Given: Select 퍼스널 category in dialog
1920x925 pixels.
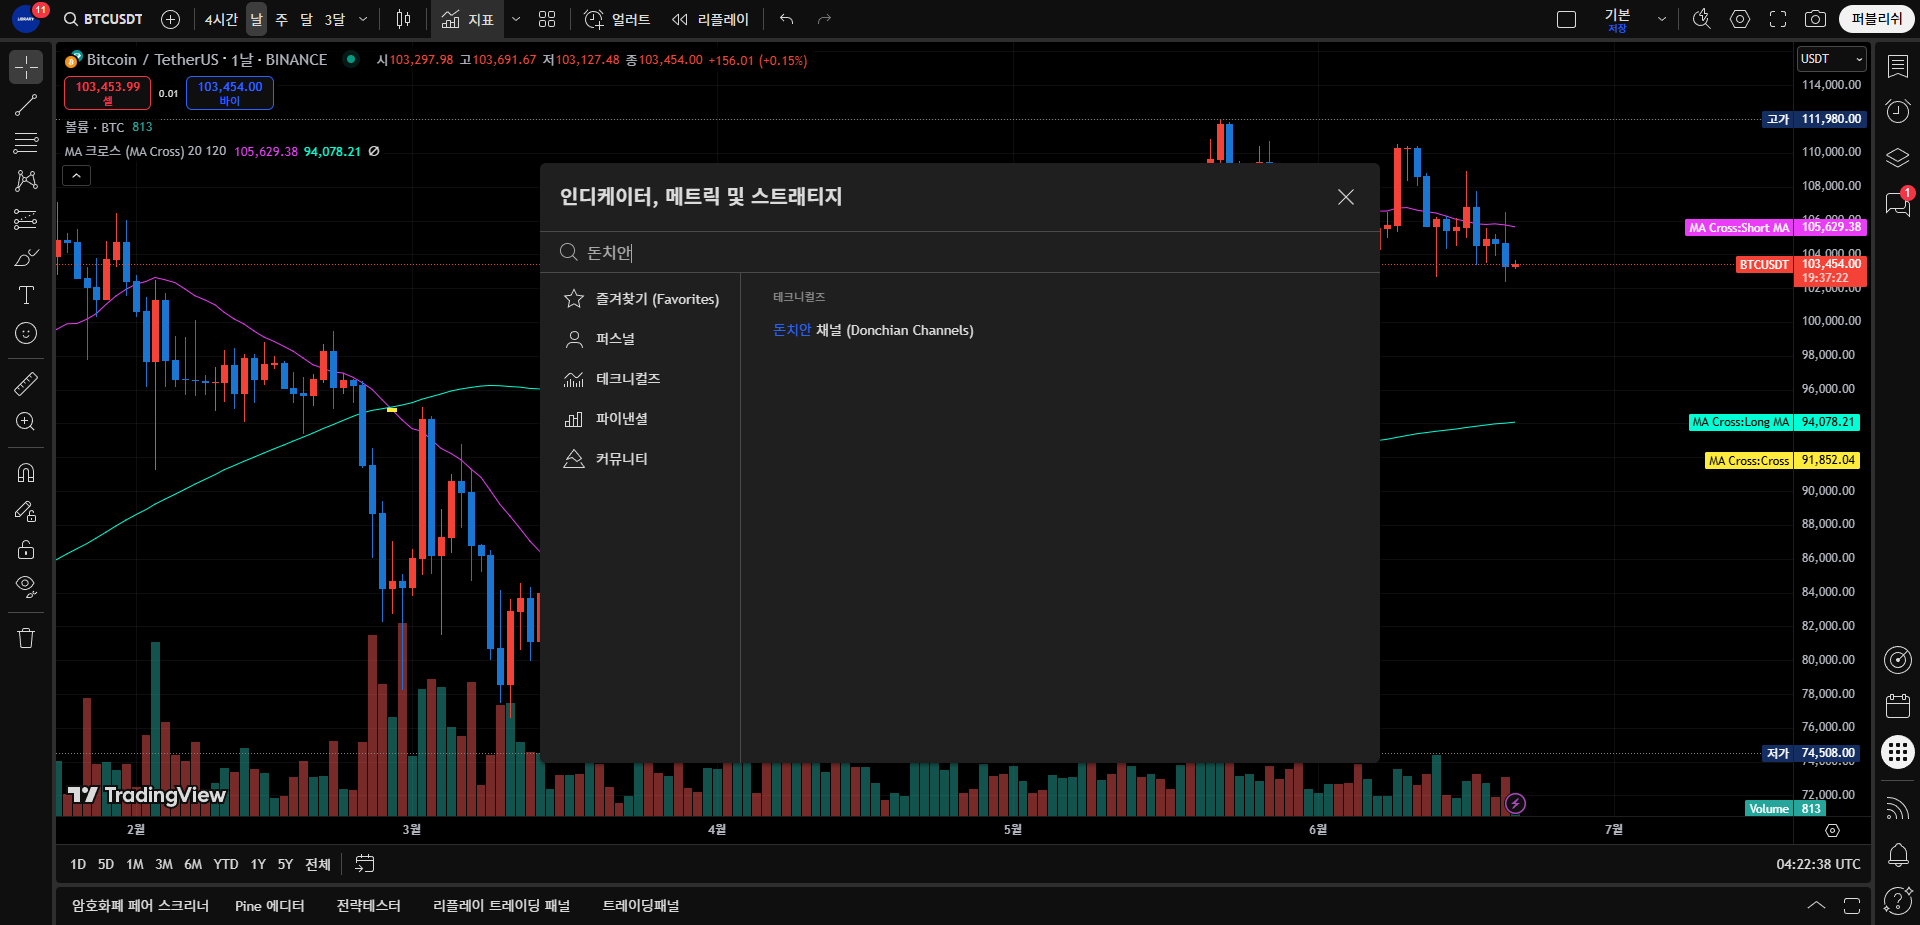Looking at the screenshot, I should [641, 339].
